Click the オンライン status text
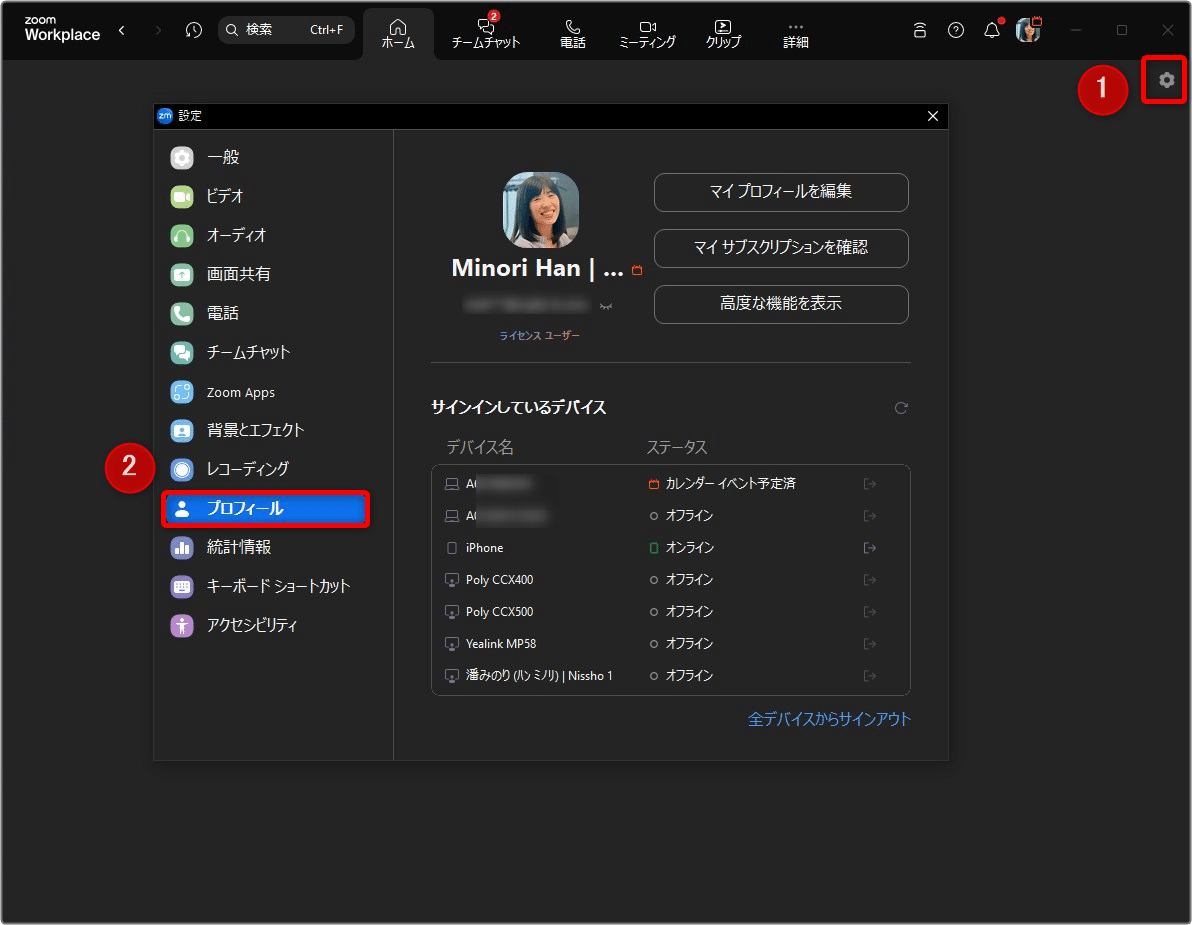Image resolution: width=1192 pixels, height=925 pixels. point(690,548)
